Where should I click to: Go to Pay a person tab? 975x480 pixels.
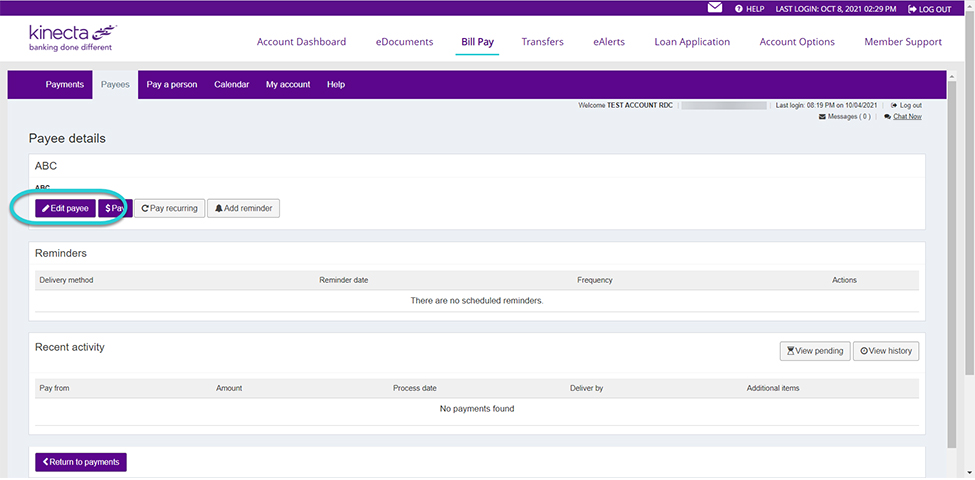click(172, 85)
